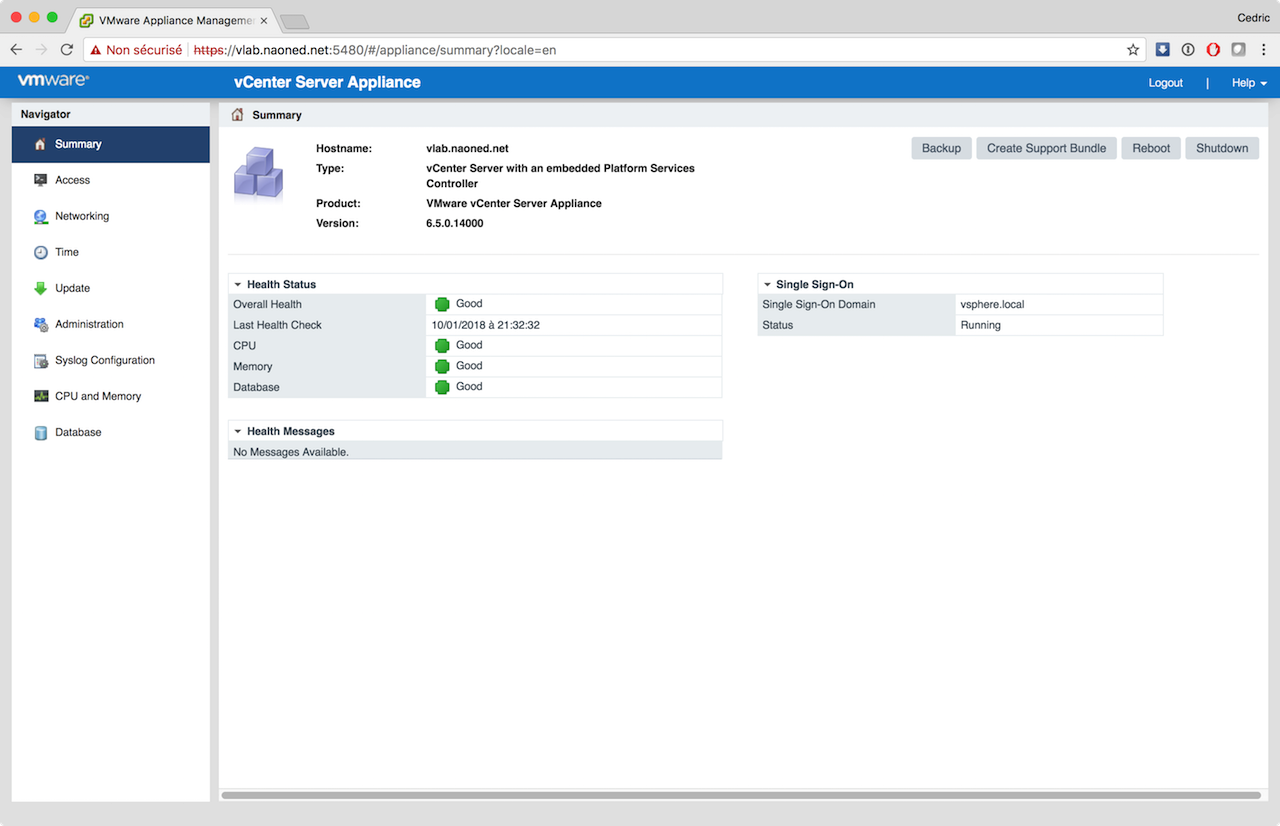Open the Help dropdown menu
This screenshot has width=1280, height=826.
(x=1249, y=83)
